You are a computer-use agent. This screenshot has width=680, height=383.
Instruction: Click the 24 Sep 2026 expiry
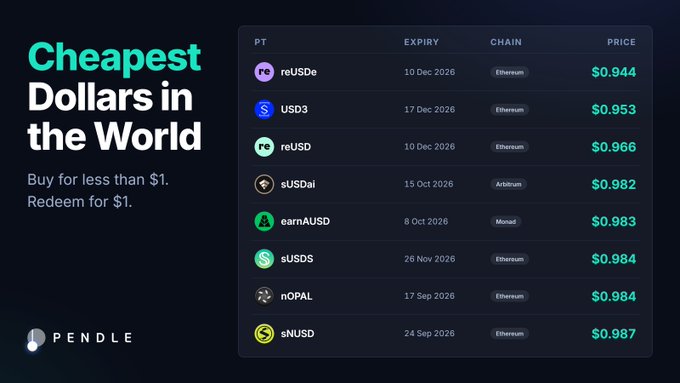click(x=429, y=334)
